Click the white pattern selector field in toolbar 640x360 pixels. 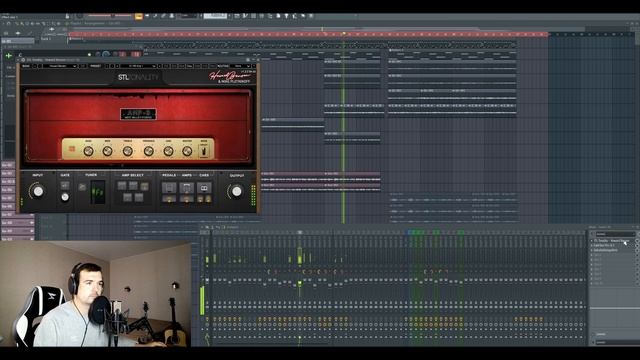coord(215,16)
